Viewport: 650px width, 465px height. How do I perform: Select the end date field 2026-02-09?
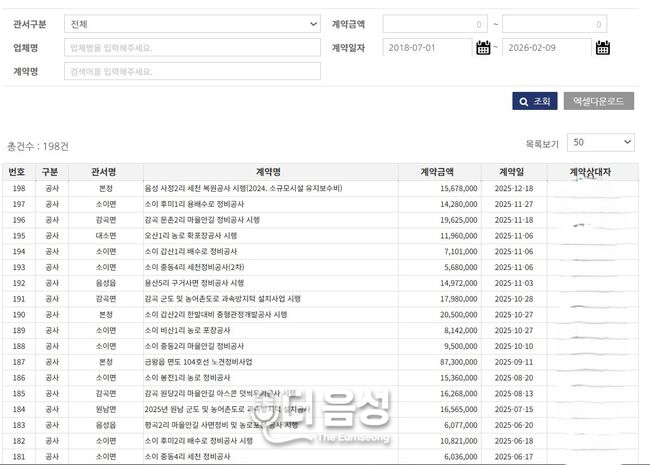547,47
